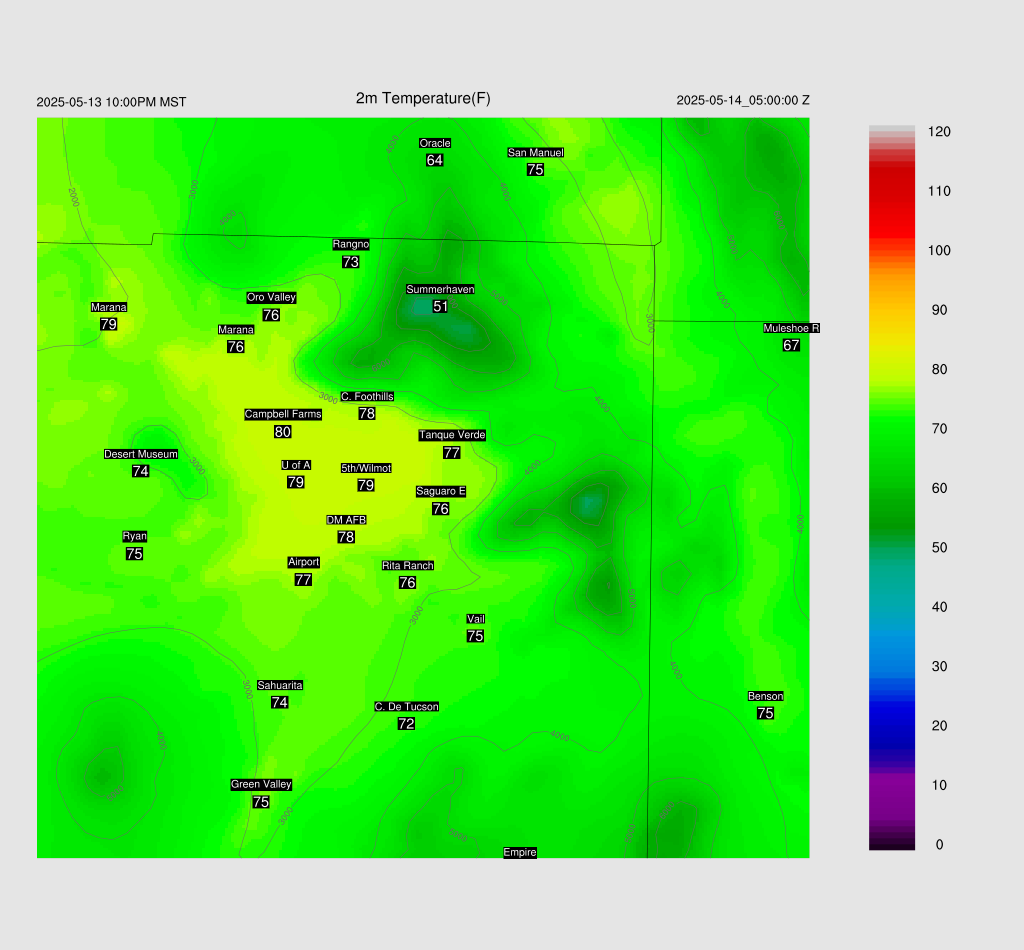
Task: Select the Saguaro E station label
Action: pyautogui.click(x=441, y=491)
